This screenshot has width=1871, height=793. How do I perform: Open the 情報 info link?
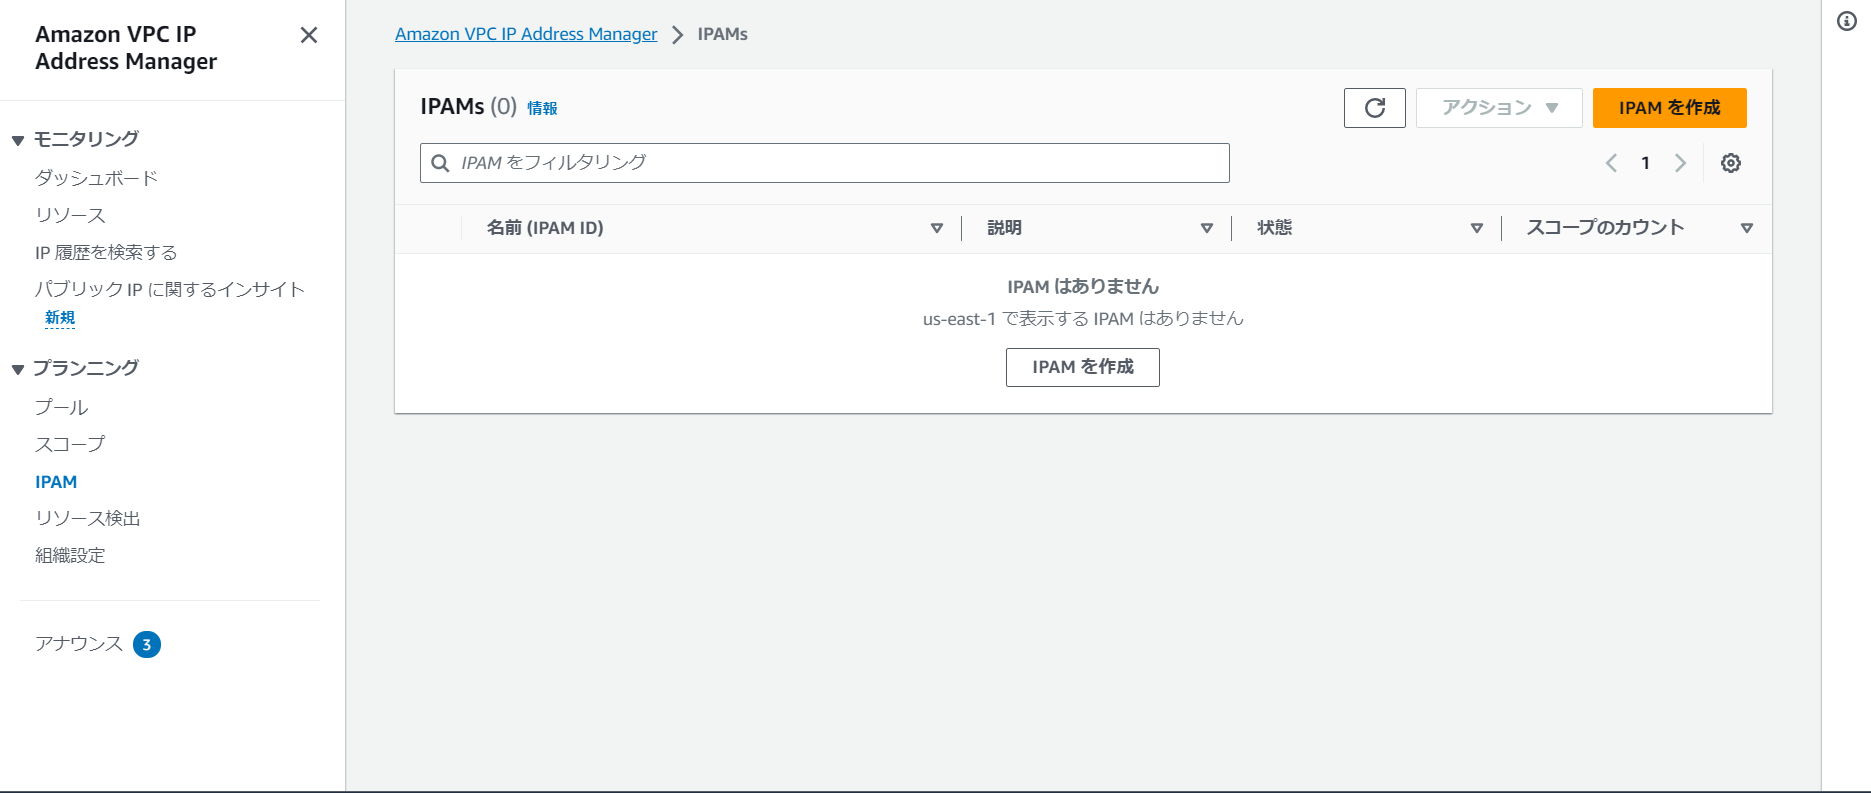tap(542, 108)
